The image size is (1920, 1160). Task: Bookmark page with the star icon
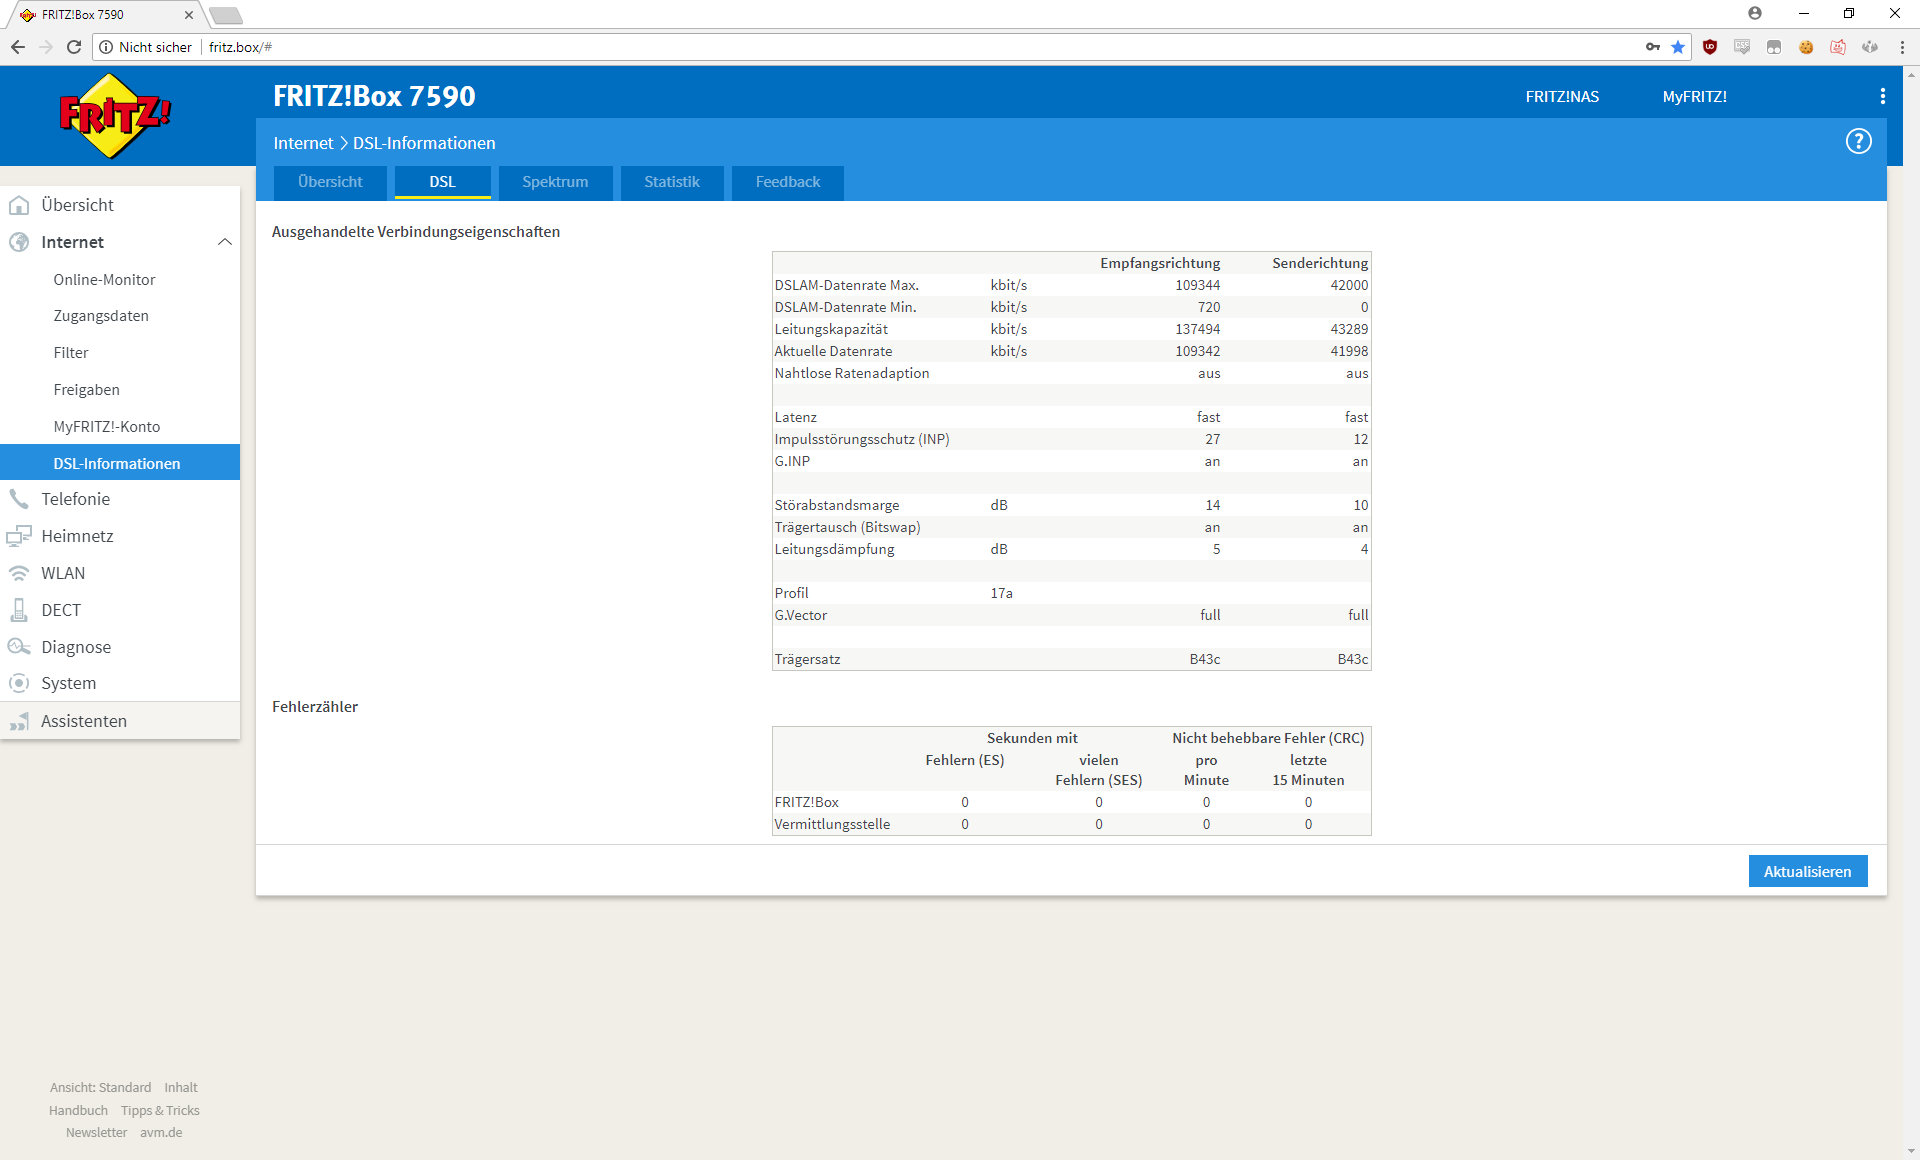coord(1678,47)
